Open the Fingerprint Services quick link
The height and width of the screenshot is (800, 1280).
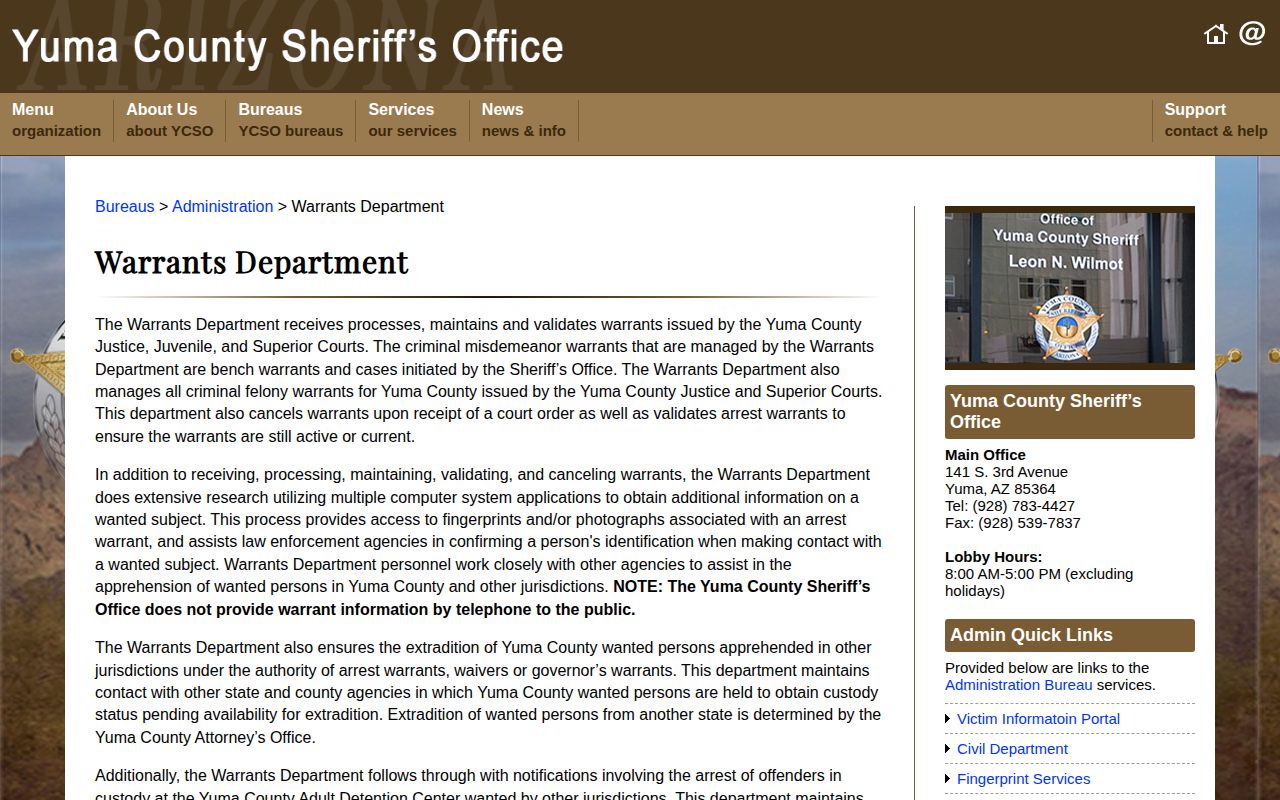click(1023, 779)
